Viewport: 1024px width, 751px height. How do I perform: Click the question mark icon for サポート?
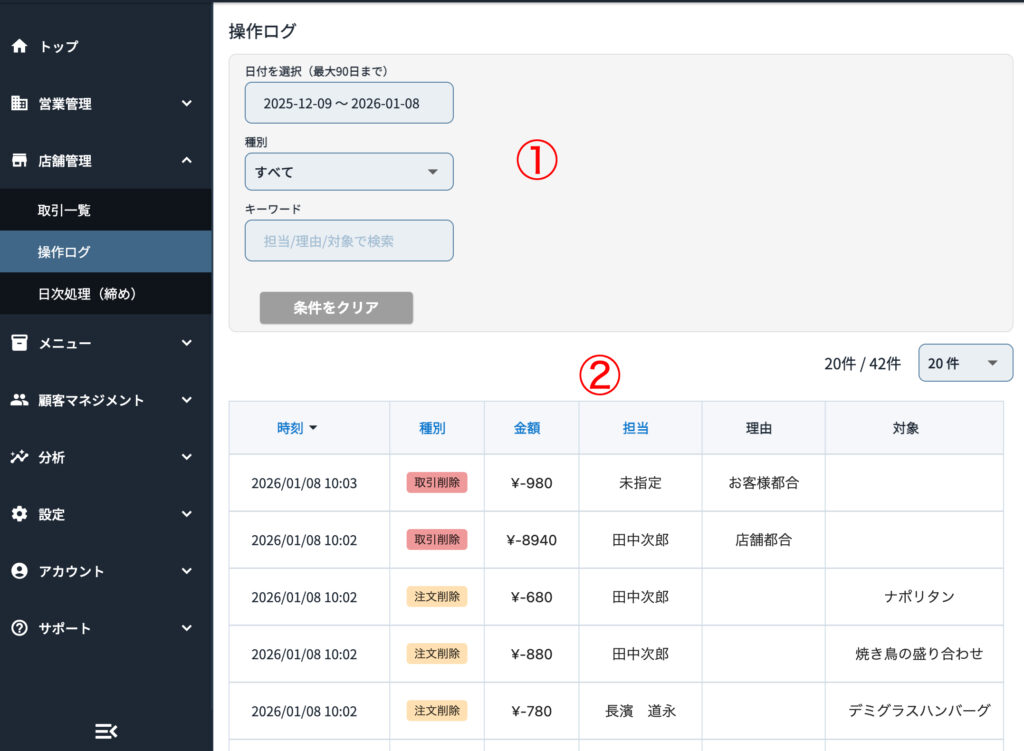tap(19, 628)
